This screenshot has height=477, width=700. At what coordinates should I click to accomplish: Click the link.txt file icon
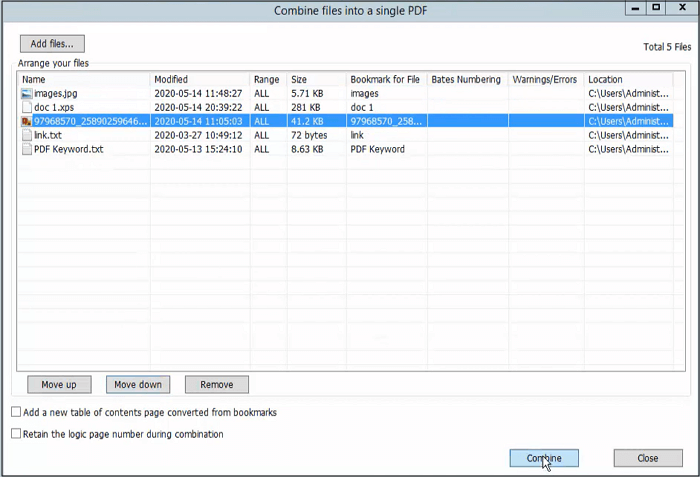27,135
